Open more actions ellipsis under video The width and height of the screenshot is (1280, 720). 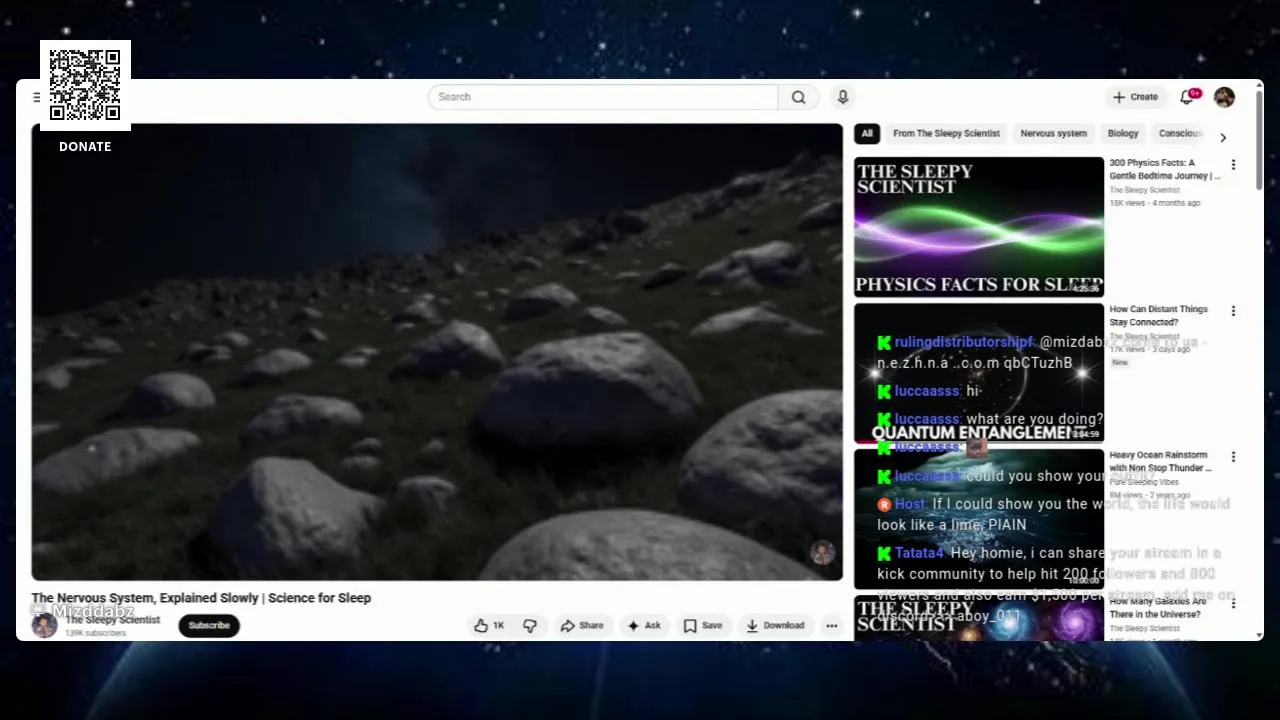click(x=831, y=626)
